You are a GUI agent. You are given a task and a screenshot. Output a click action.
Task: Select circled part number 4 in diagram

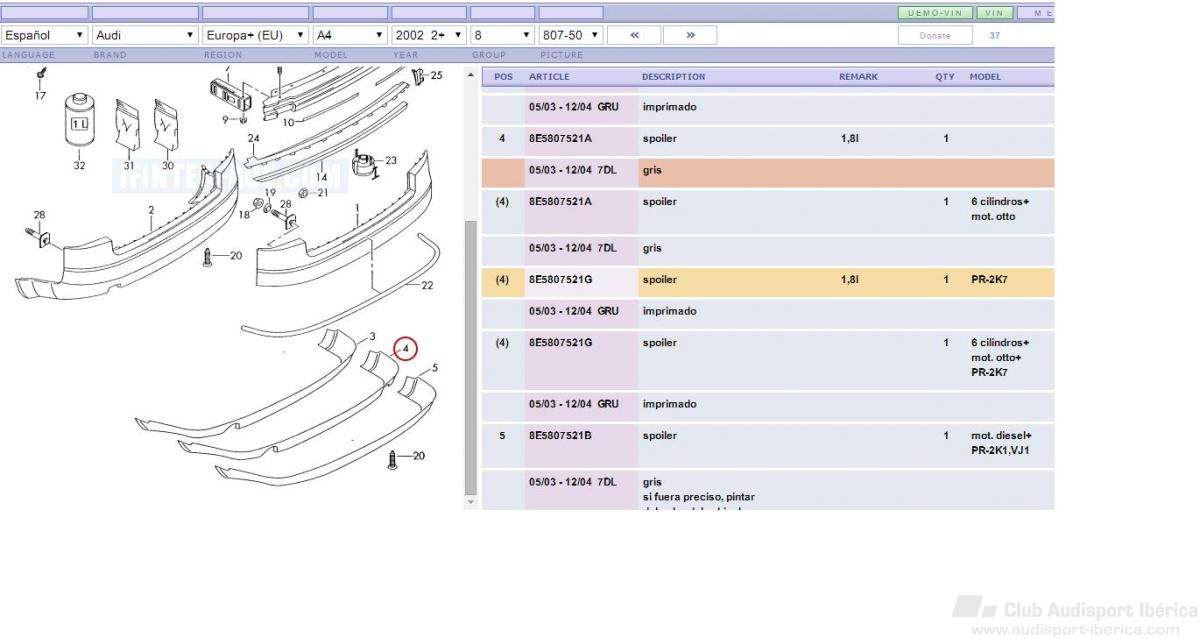coord(405,350)
